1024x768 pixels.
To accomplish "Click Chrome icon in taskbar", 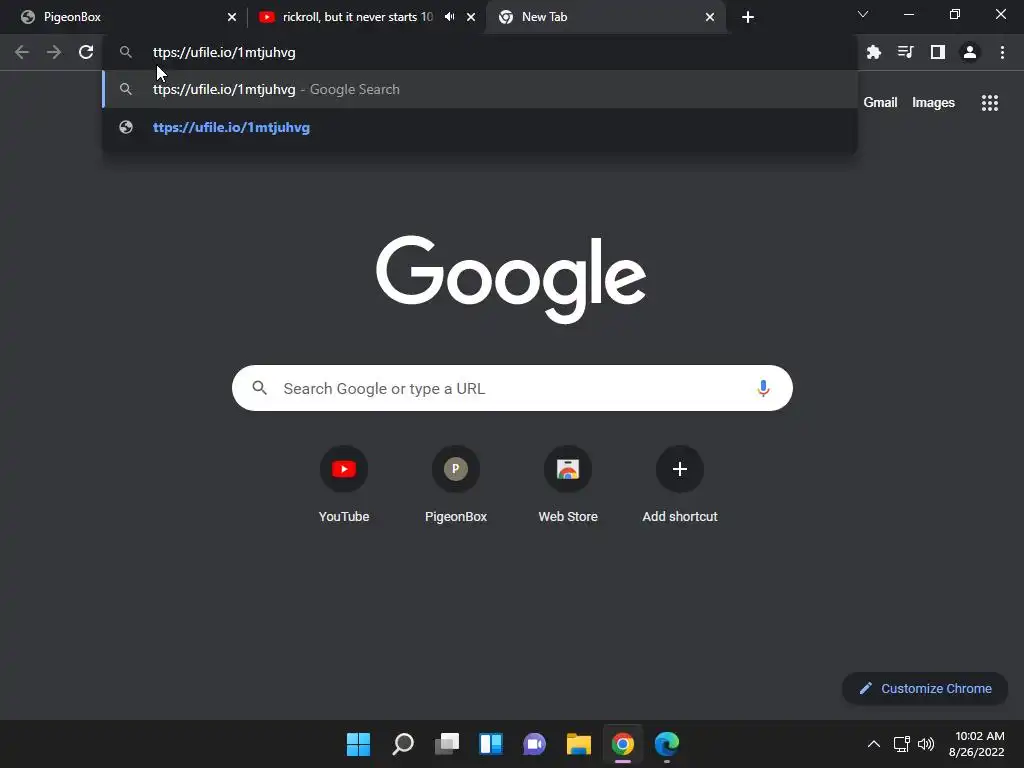I will click(623, 744).
